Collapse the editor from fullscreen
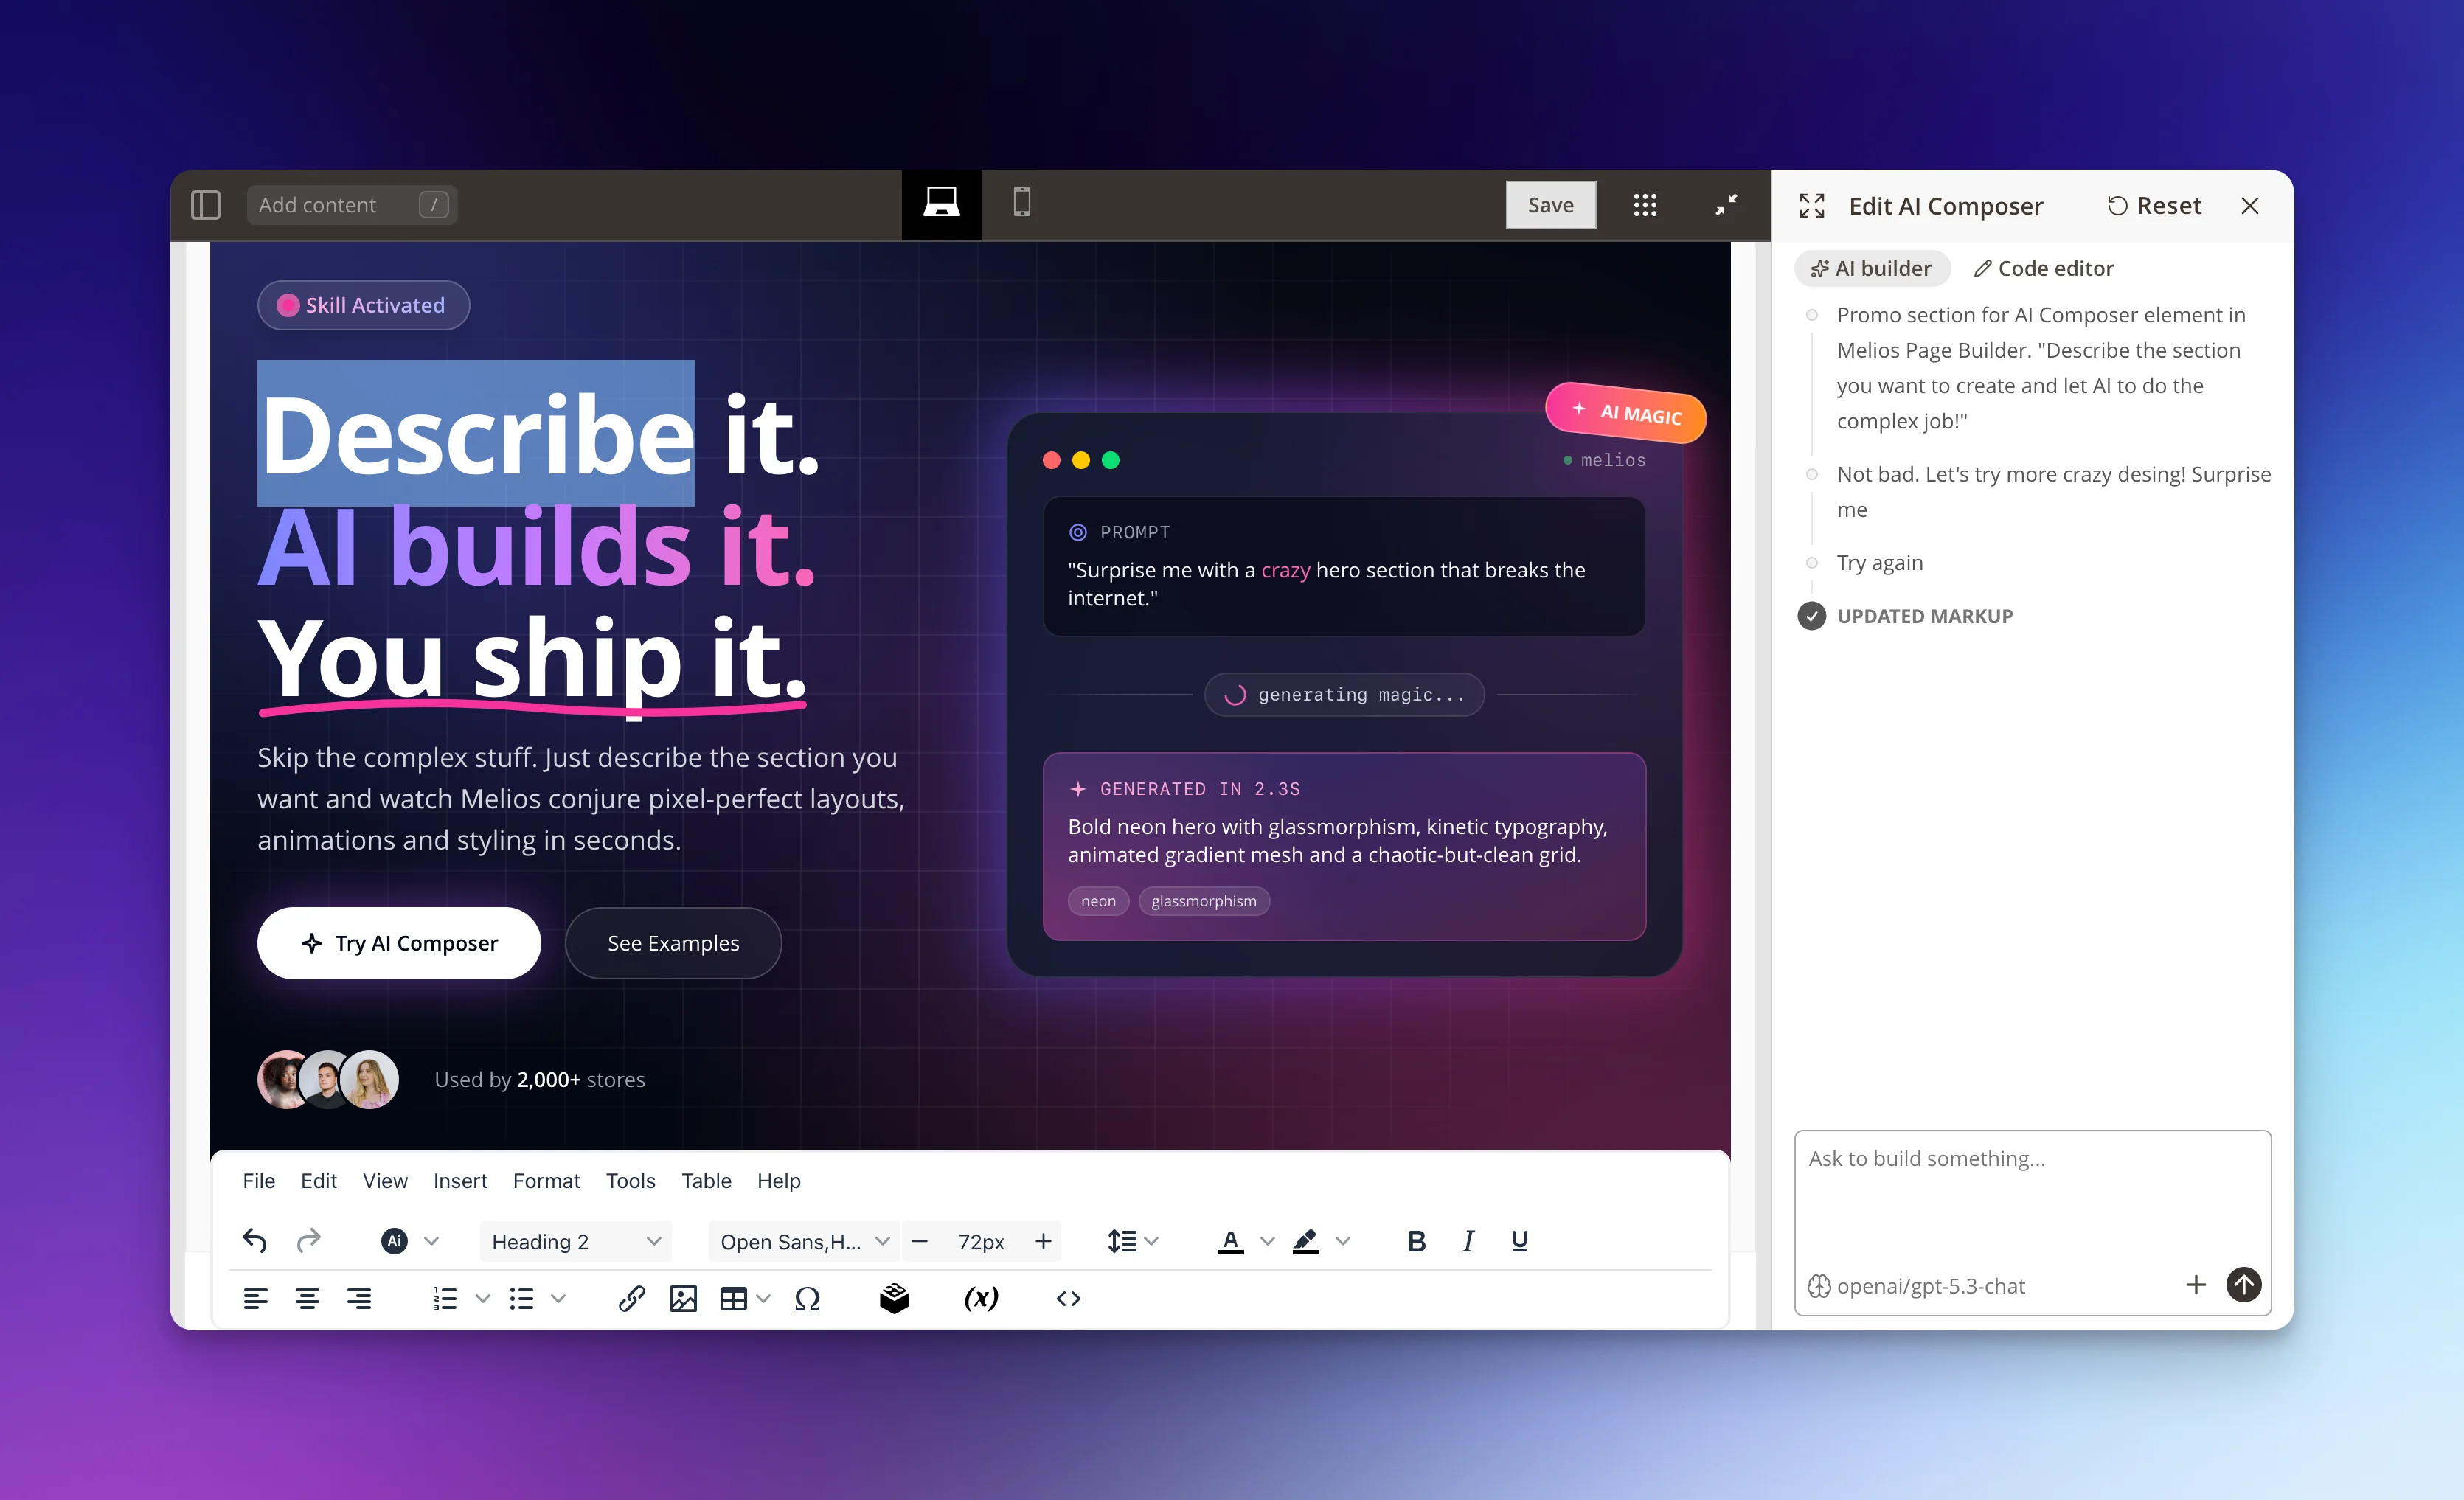Viewport: 2464px width, 1500px height. coord(1726,205)
